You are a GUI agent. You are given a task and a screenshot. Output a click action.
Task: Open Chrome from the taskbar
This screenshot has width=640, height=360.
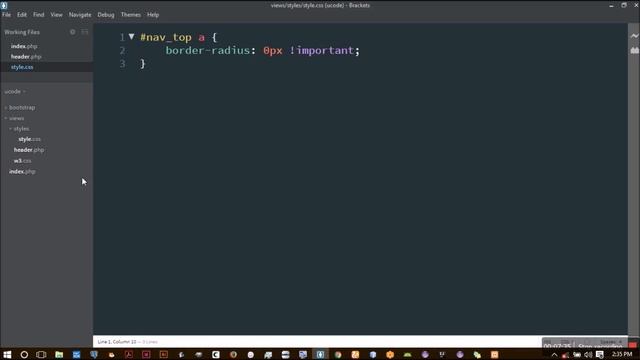click(x=338, y=355)
